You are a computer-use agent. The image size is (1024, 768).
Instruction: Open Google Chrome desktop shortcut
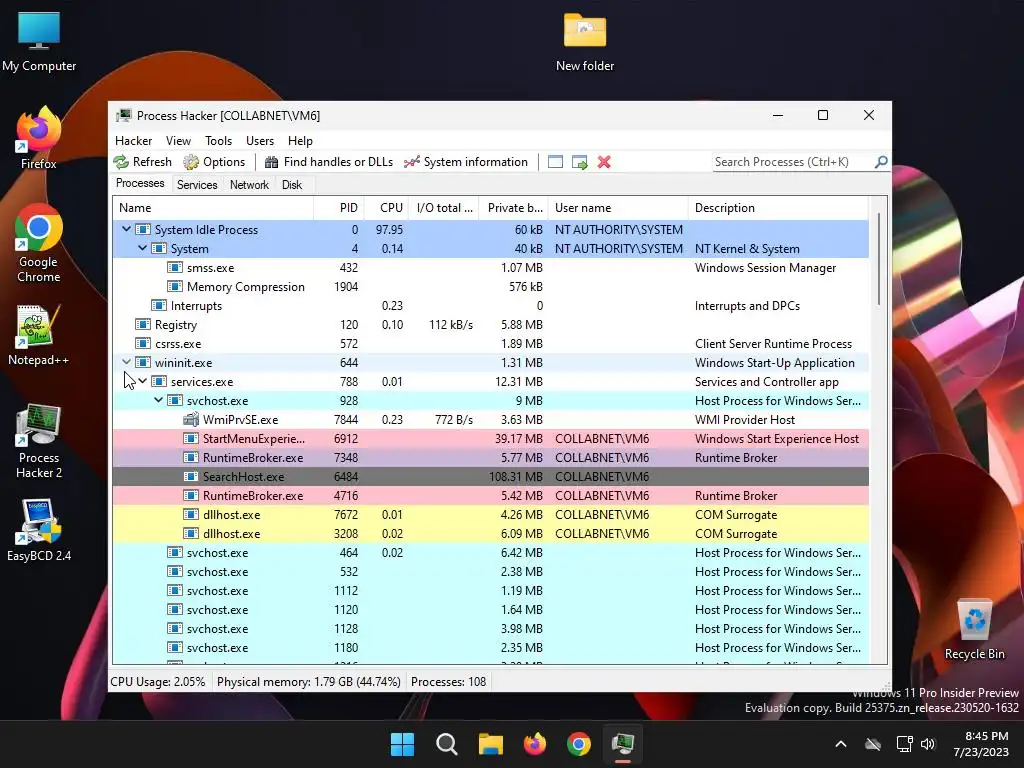[x=39, y=243]
